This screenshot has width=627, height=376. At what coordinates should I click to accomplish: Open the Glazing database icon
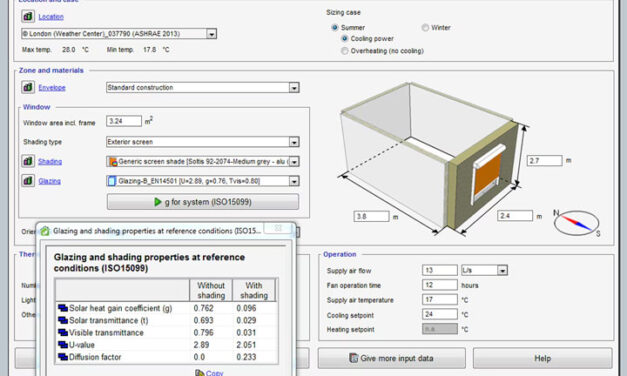pyautogui.click(x=28, y=181)
